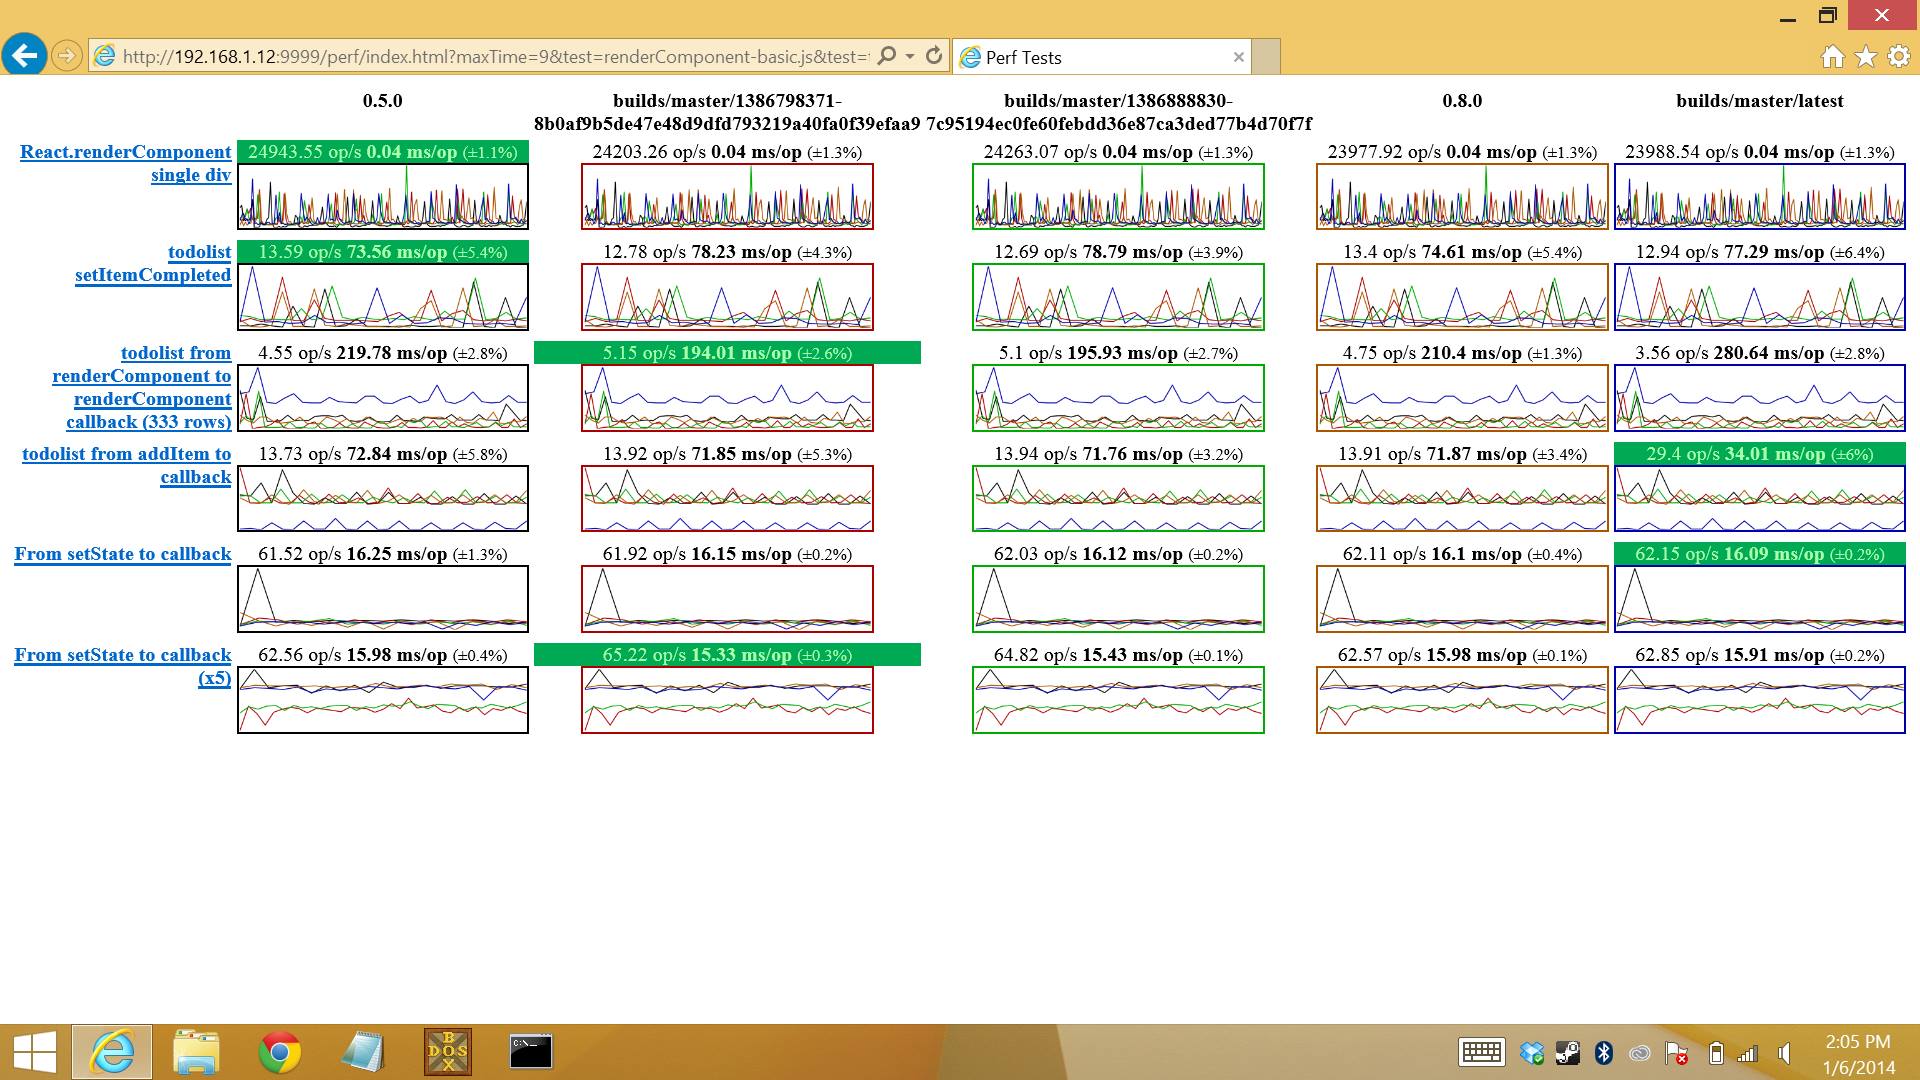Click highlighted 13.59 op/s result
This screenshot has height=1080, width=1920.
point(383,252)
